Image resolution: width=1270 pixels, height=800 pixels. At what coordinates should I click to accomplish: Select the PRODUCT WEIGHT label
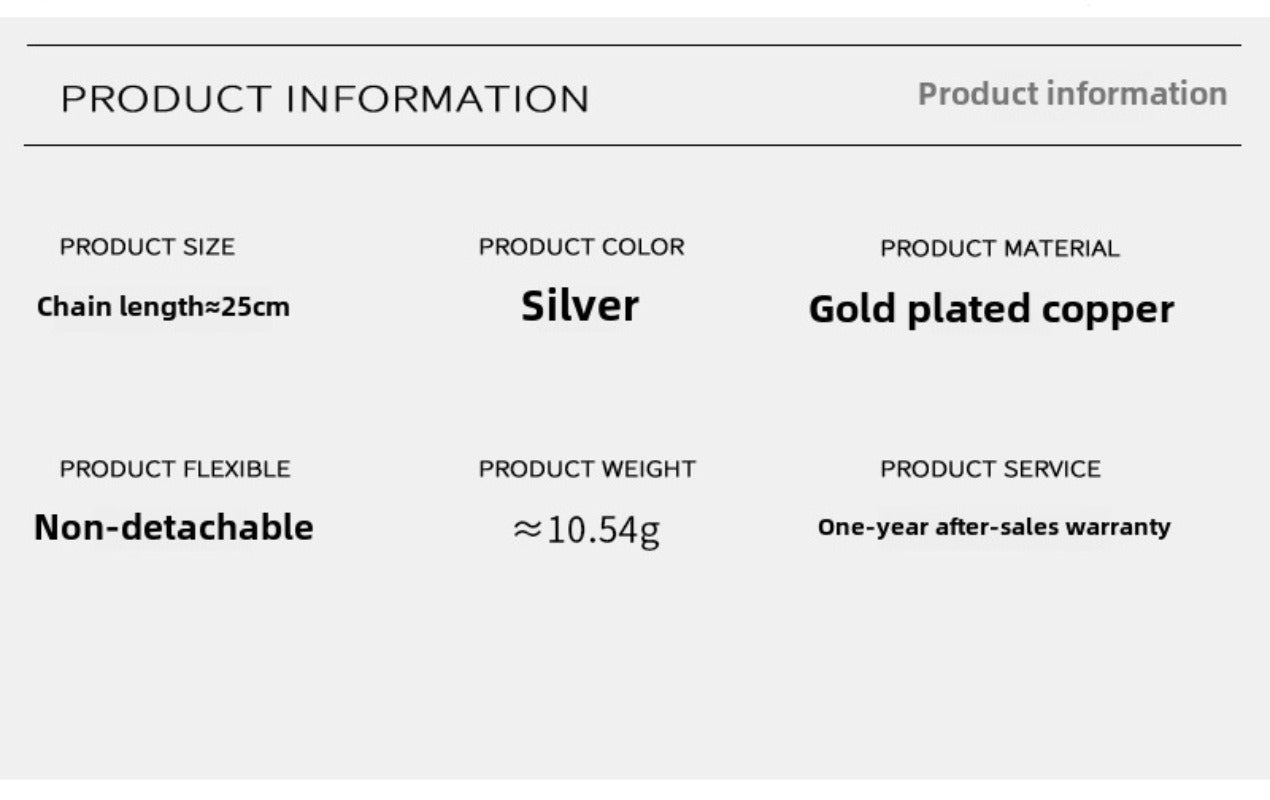(x=587, y=469)
